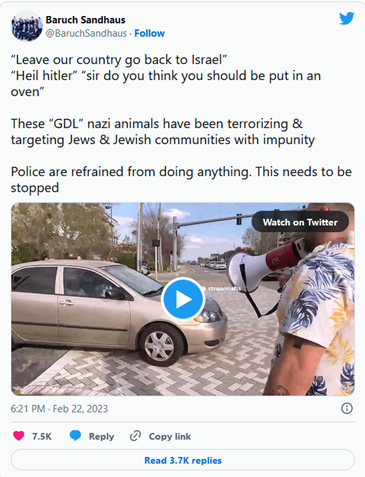
Task: Click the reply speech bubble icon
Action: 75,436
